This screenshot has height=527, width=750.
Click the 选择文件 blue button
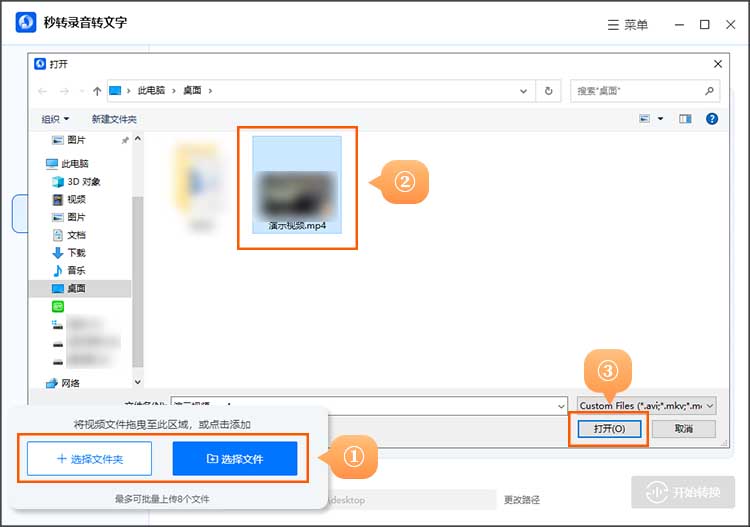click(235, 459)
